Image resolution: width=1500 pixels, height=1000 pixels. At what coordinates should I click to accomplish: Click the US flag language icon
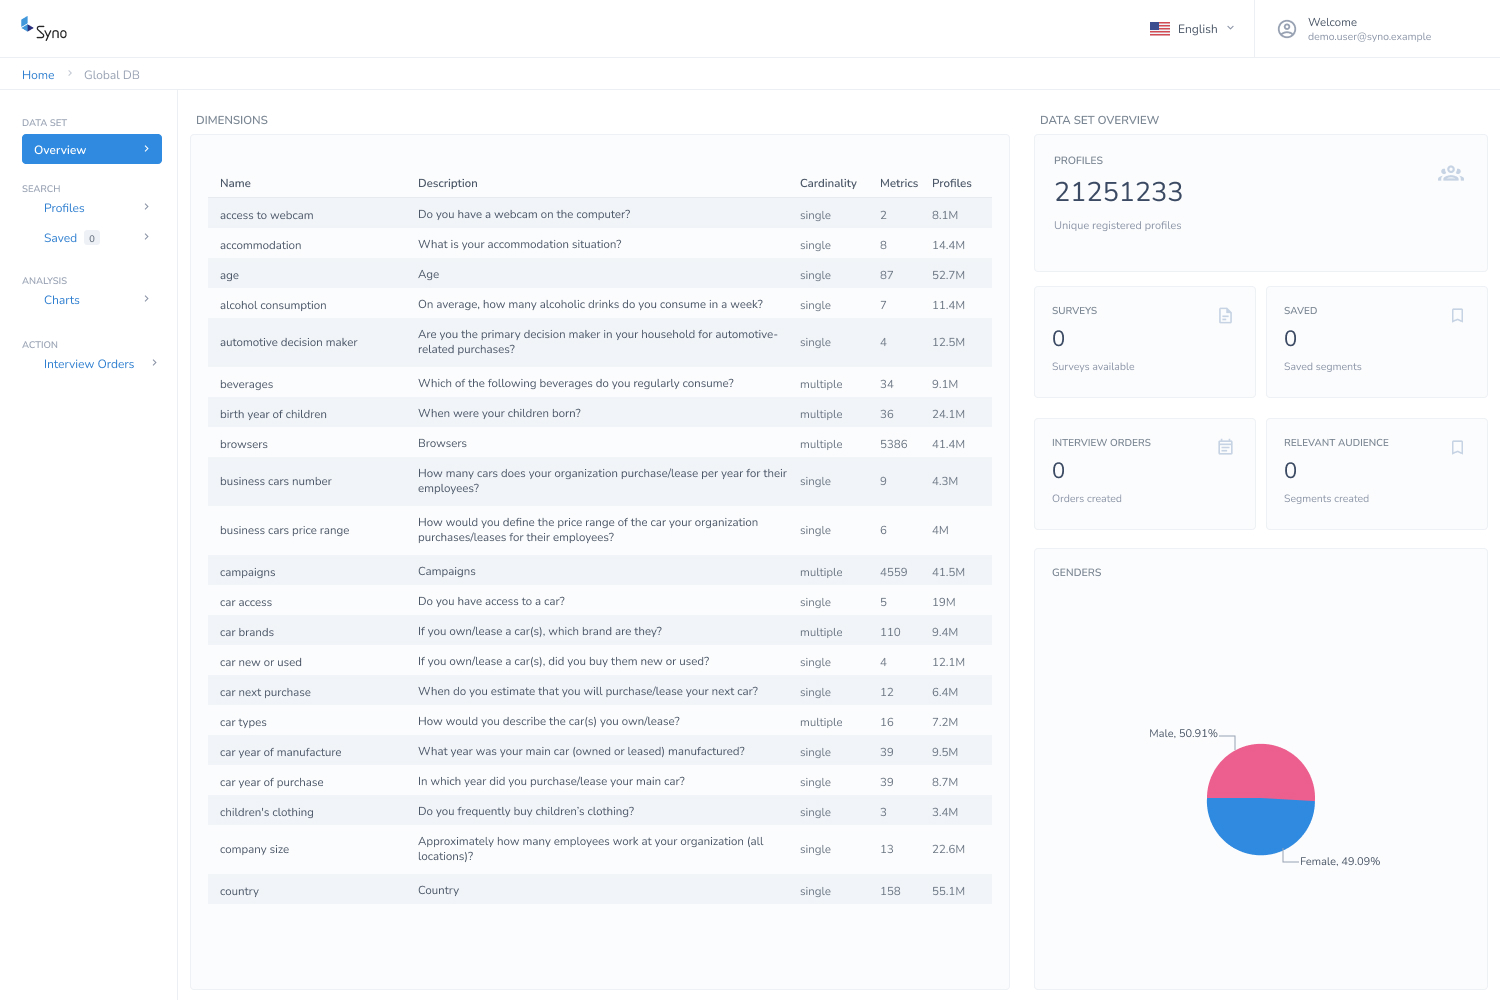(x=1160, y=29)
